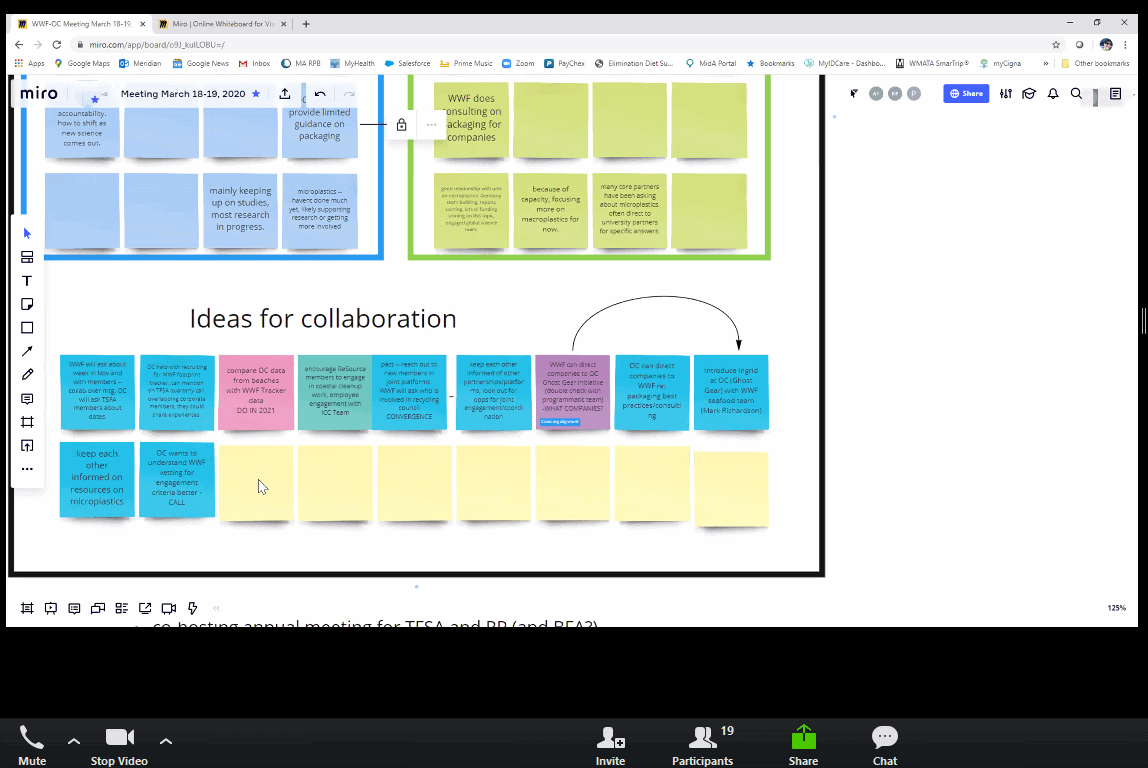This screenshot has height=768, width=1148.
Task: Search the board with the magnifier
Action: [x=1076, y=94]
